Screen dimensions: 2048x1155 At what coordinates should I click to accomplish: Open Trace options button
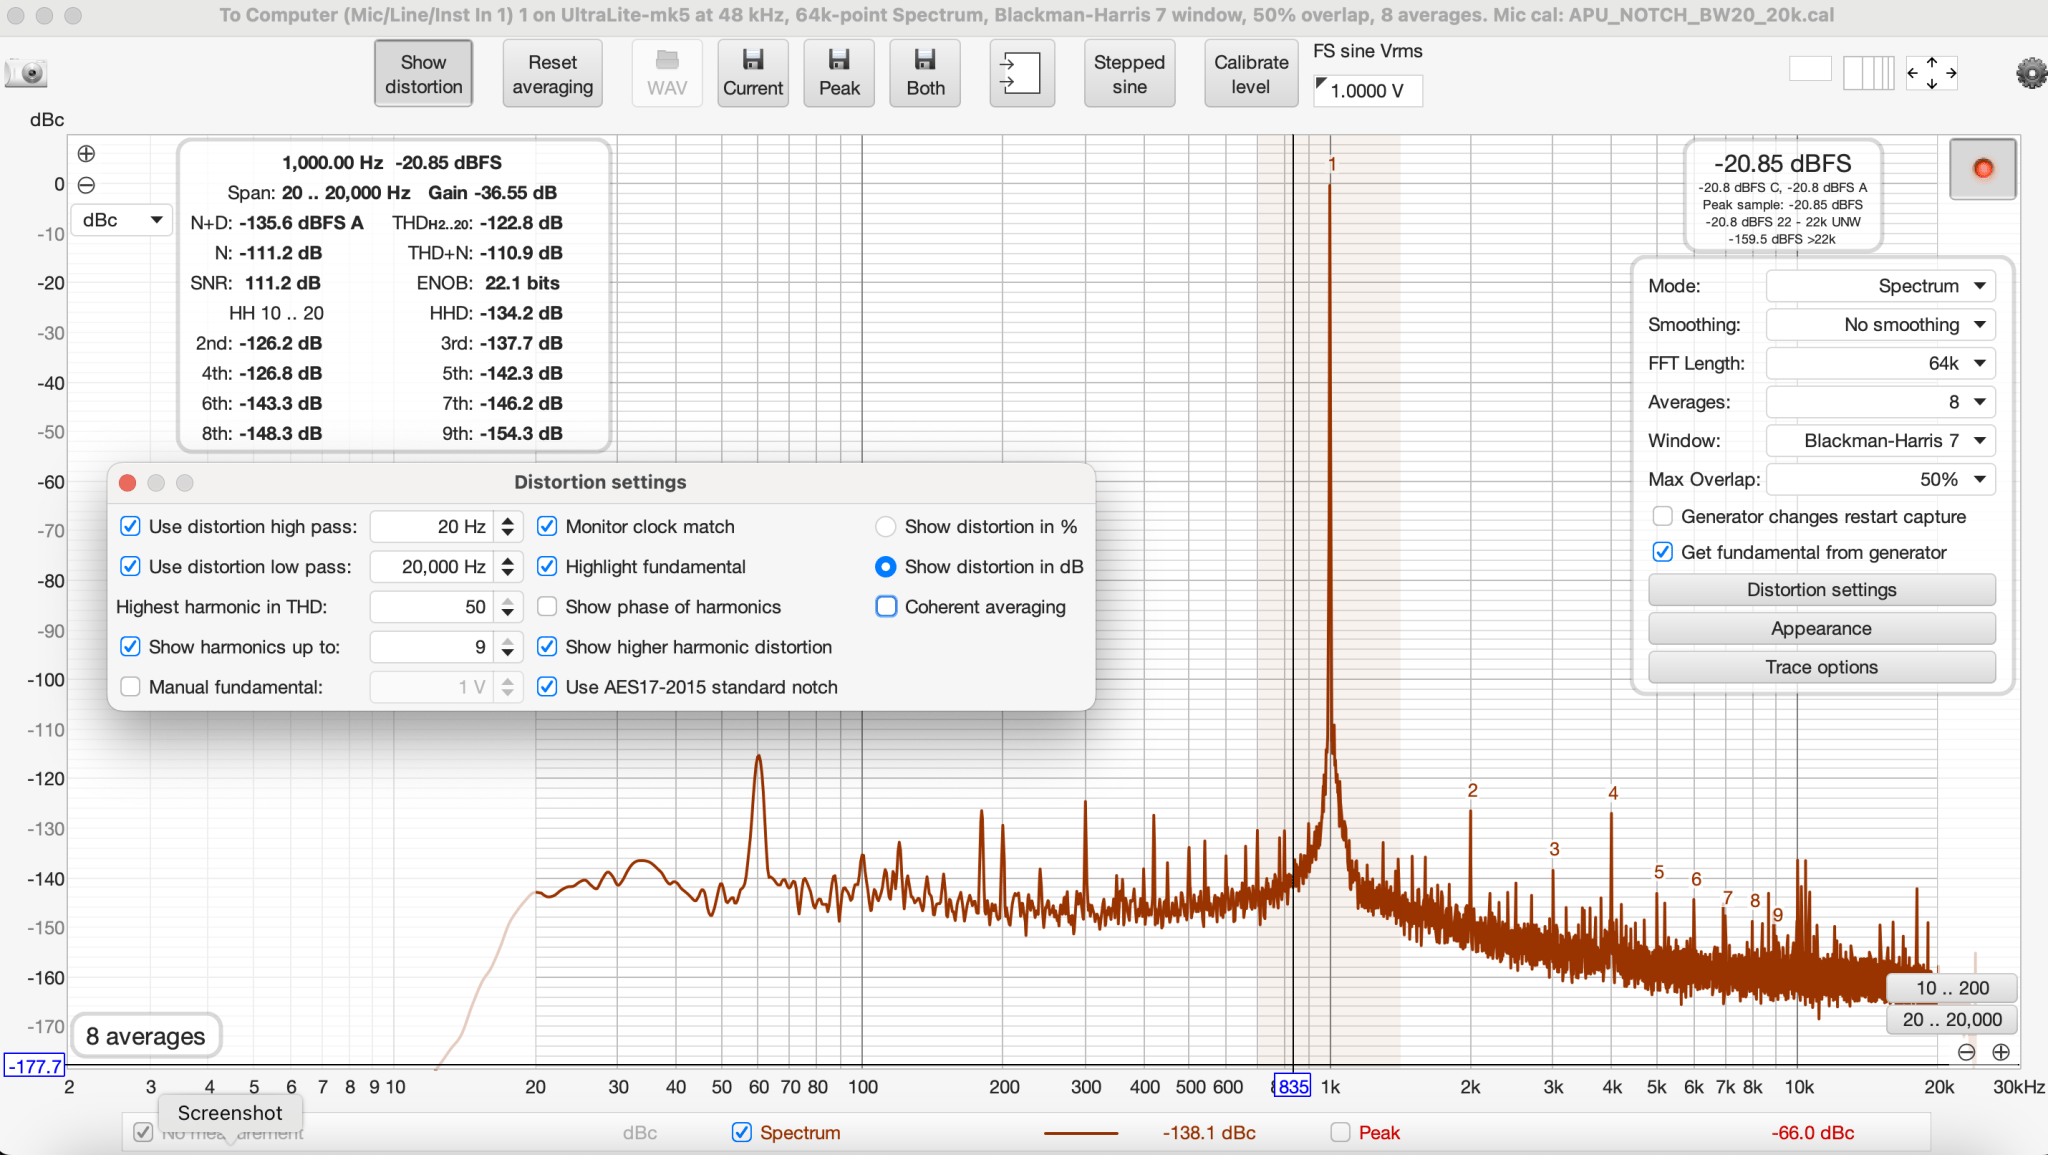coord(1821,668)
